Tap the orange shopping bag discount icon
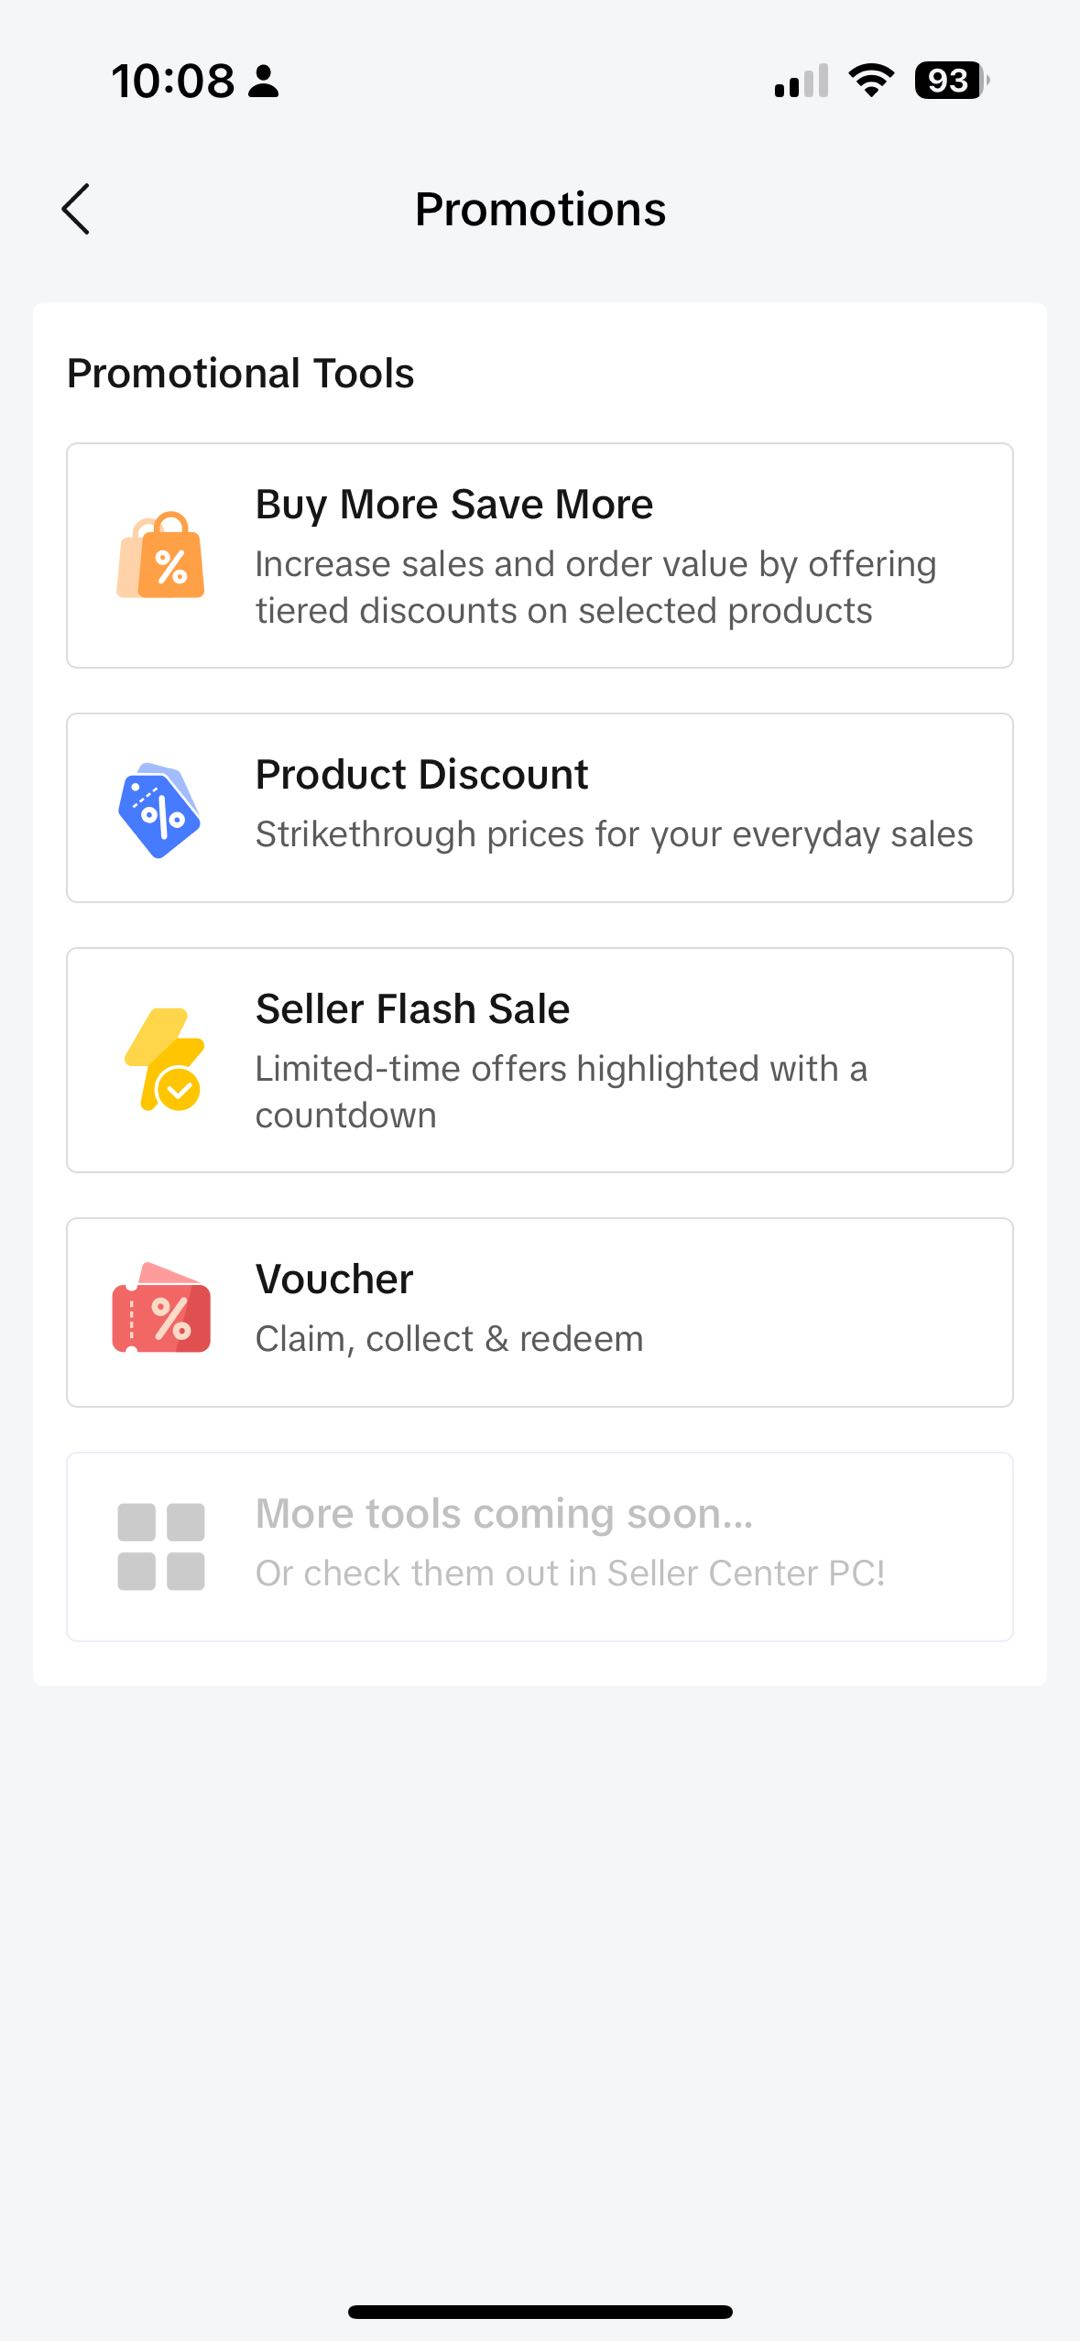This screenshot has height=2341, width=1080. (161, 556)
